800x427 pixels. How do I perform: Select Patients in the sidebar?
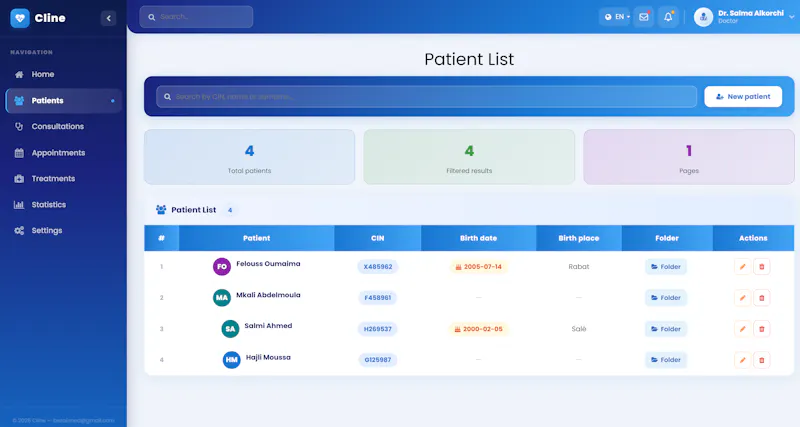point(63,101)
